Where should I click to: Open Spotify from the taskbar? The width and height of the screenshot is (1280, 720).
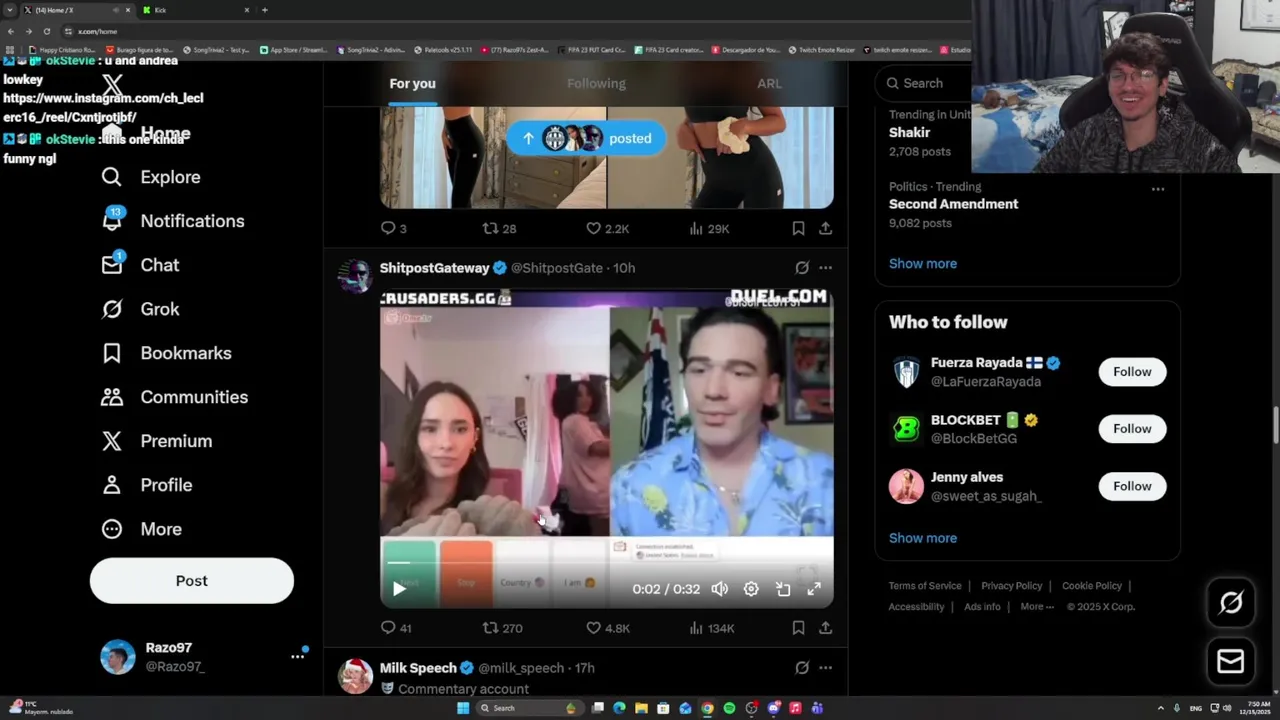click(729, 708)
